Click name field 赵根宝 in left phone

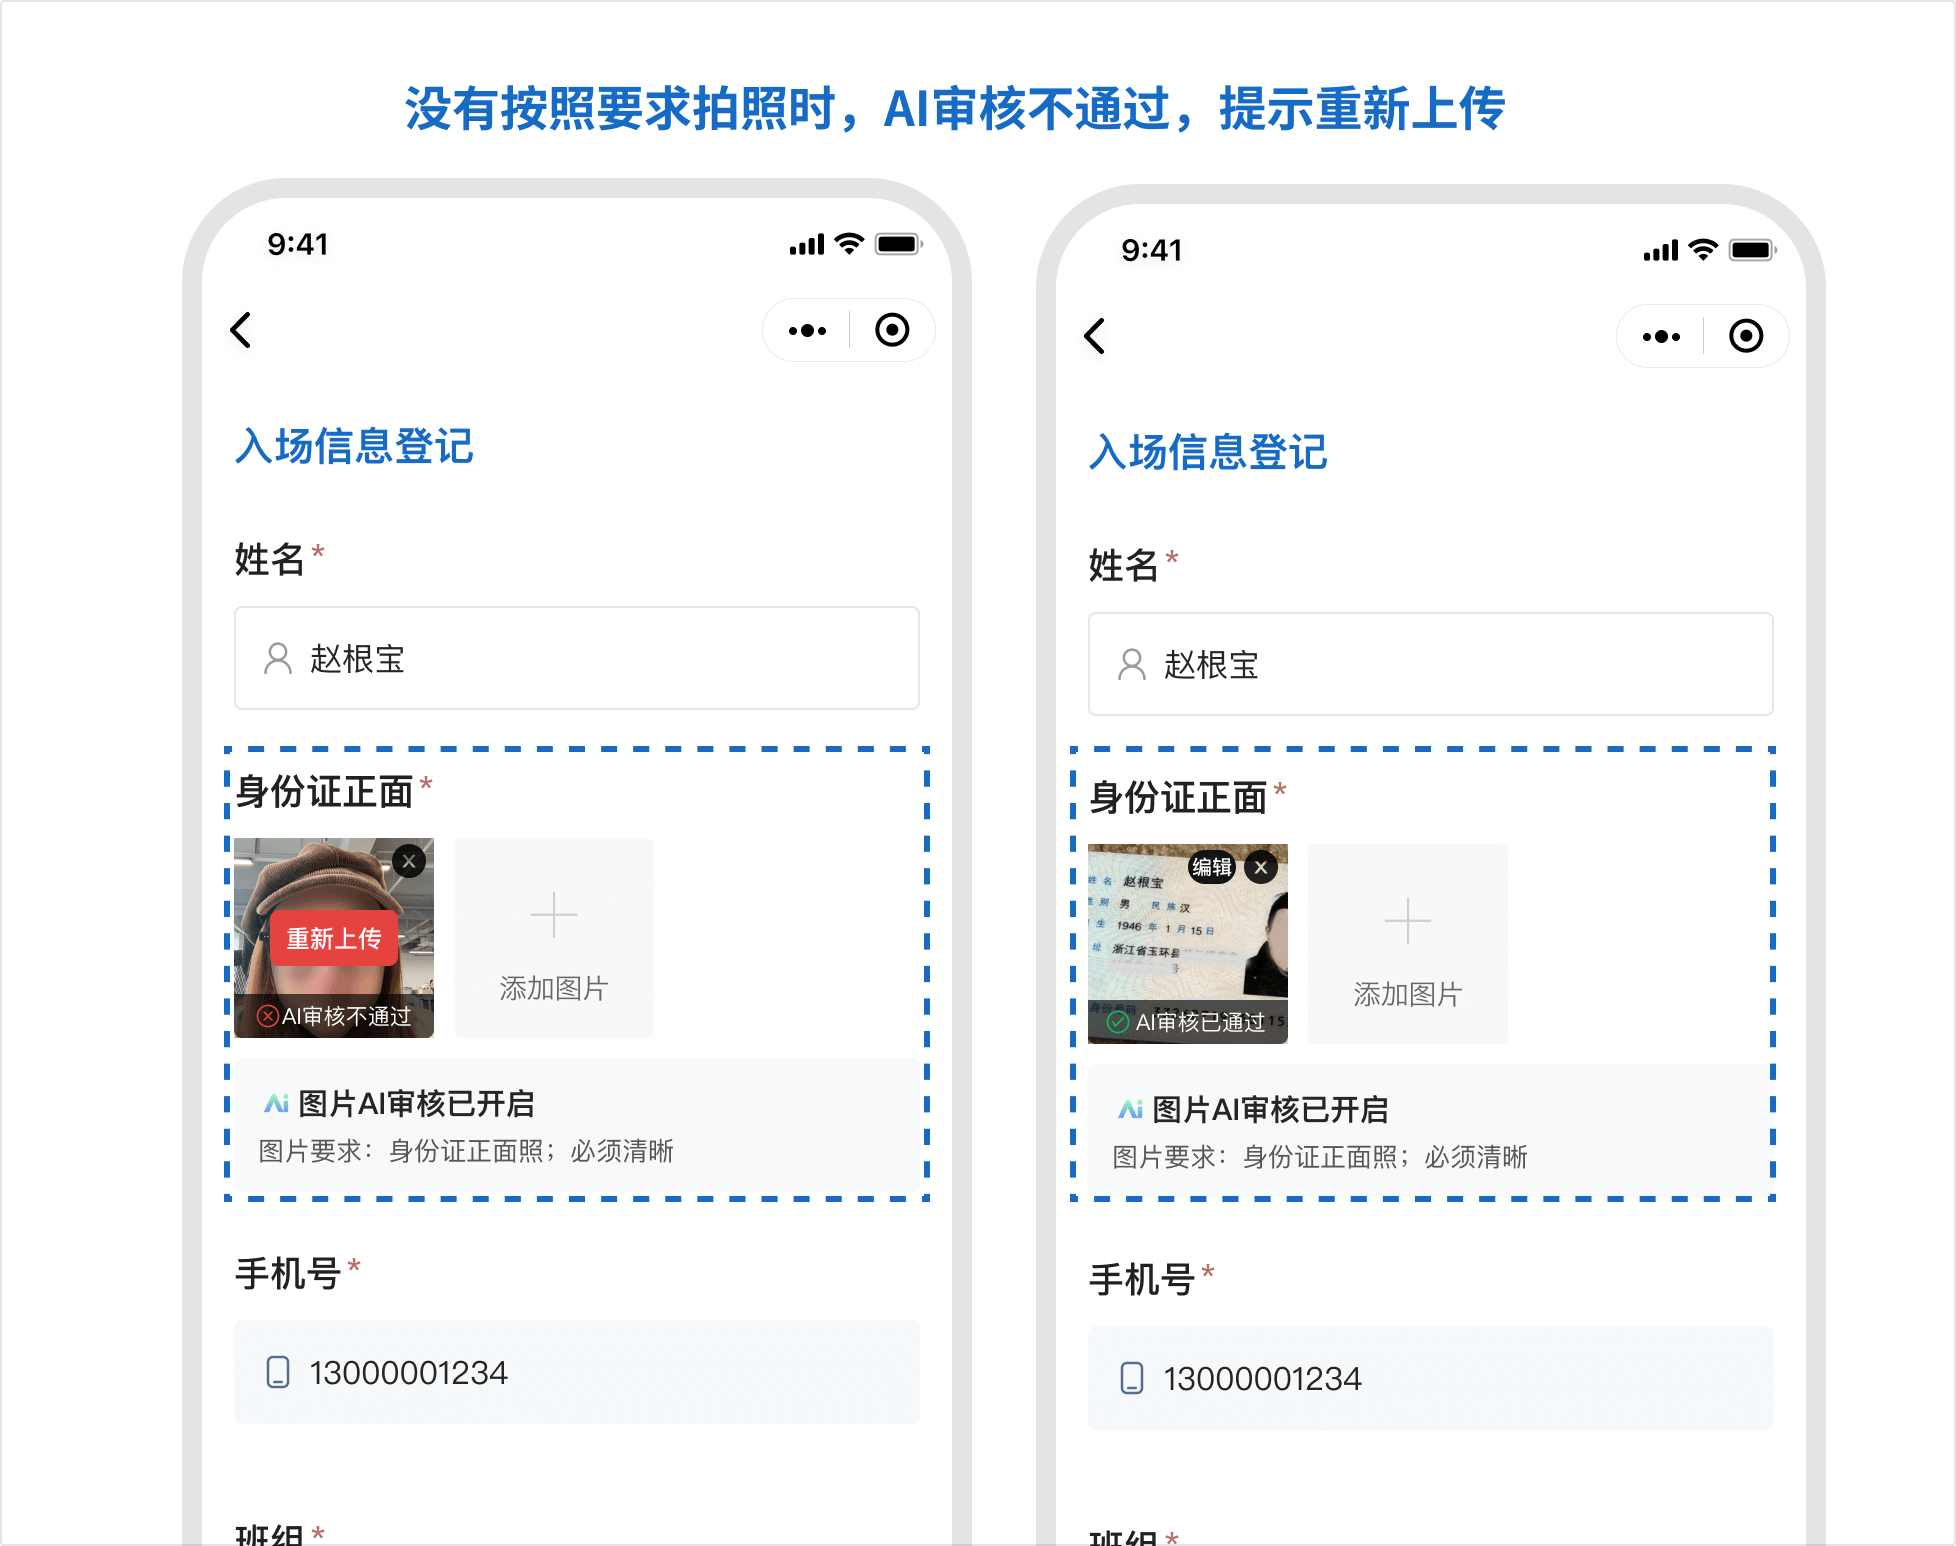click(x=576, y=658)
